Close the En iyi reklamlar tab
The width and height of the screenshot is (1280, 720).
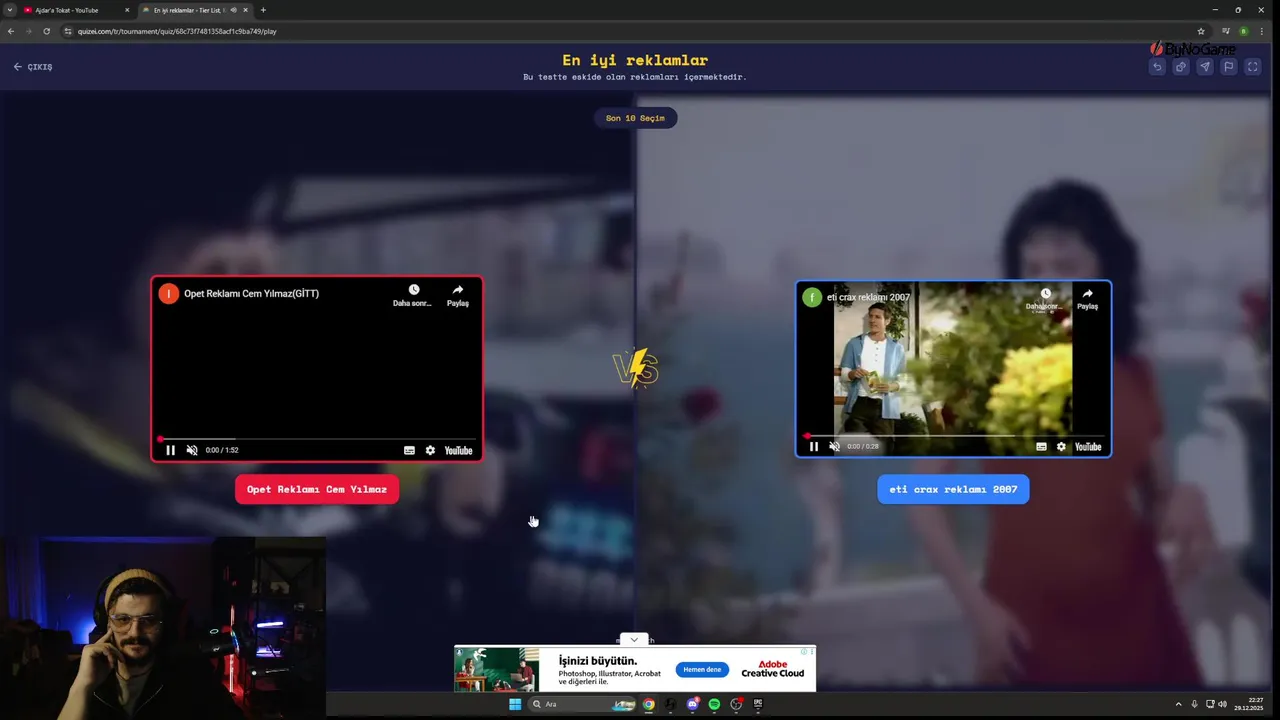[245, 10]
